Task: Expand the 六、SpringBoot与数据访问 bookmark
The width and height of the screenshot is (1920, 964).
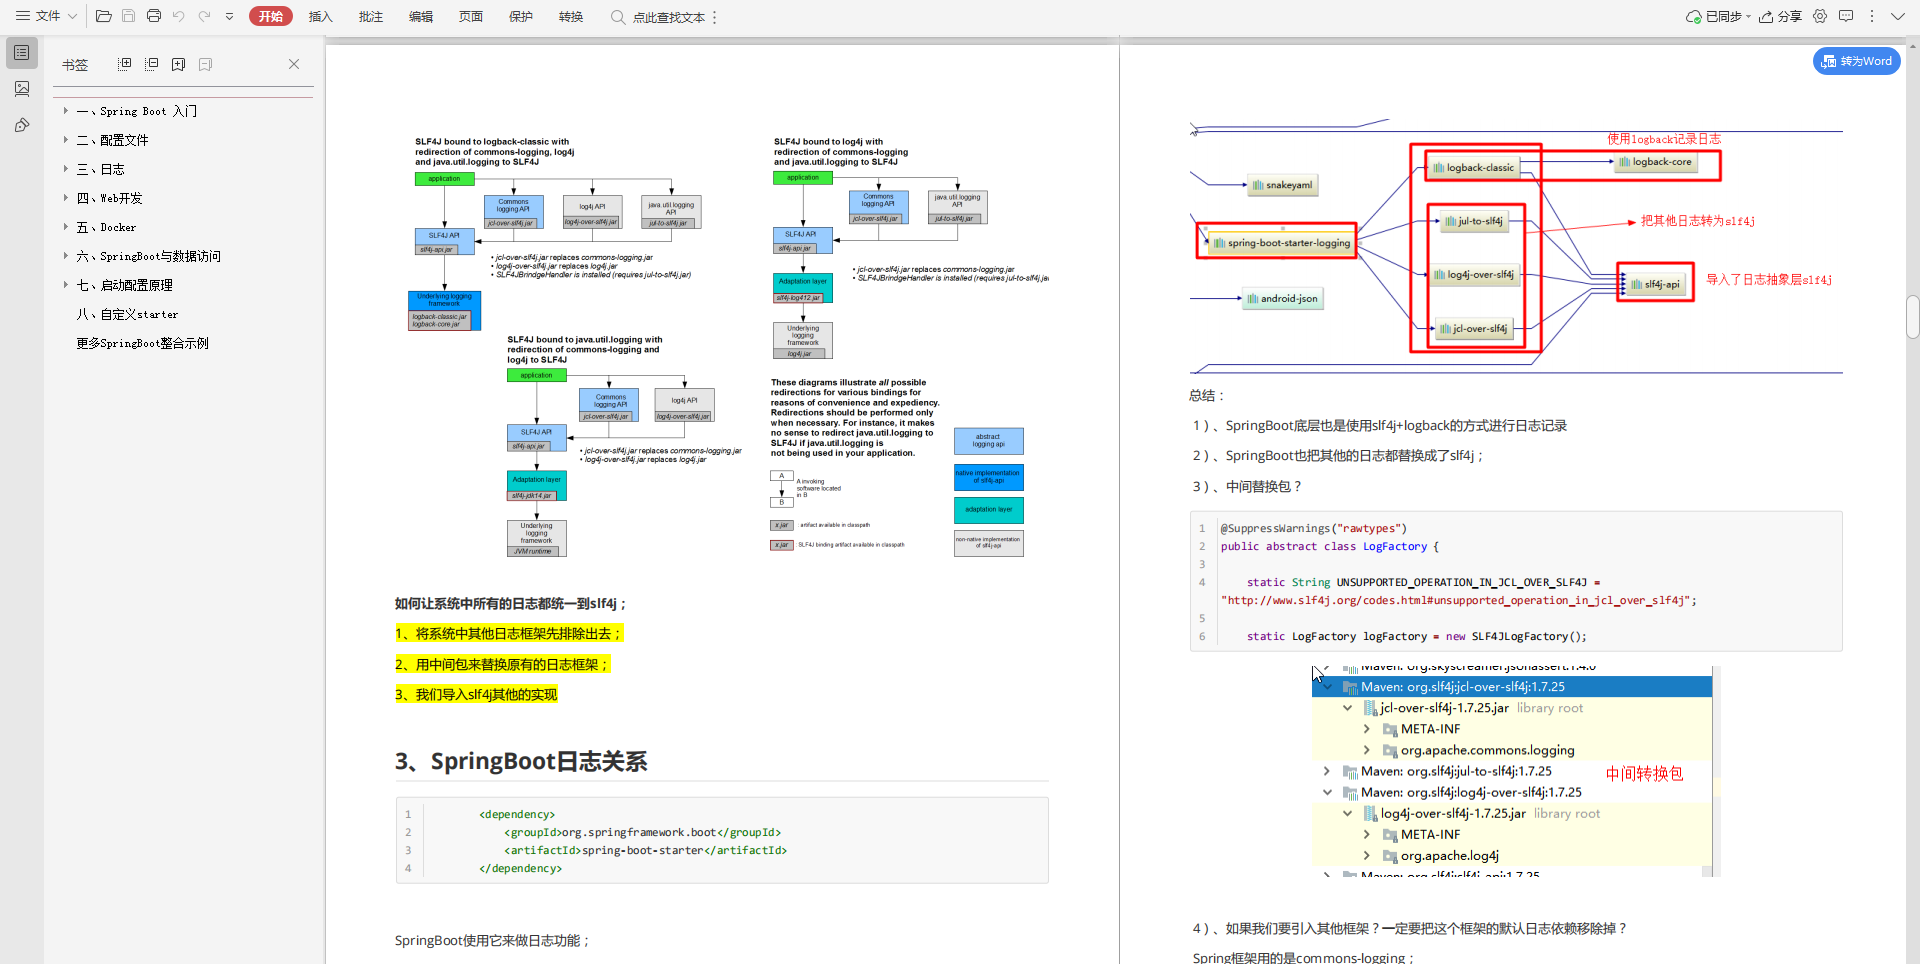Action: (x=66, y=256)
